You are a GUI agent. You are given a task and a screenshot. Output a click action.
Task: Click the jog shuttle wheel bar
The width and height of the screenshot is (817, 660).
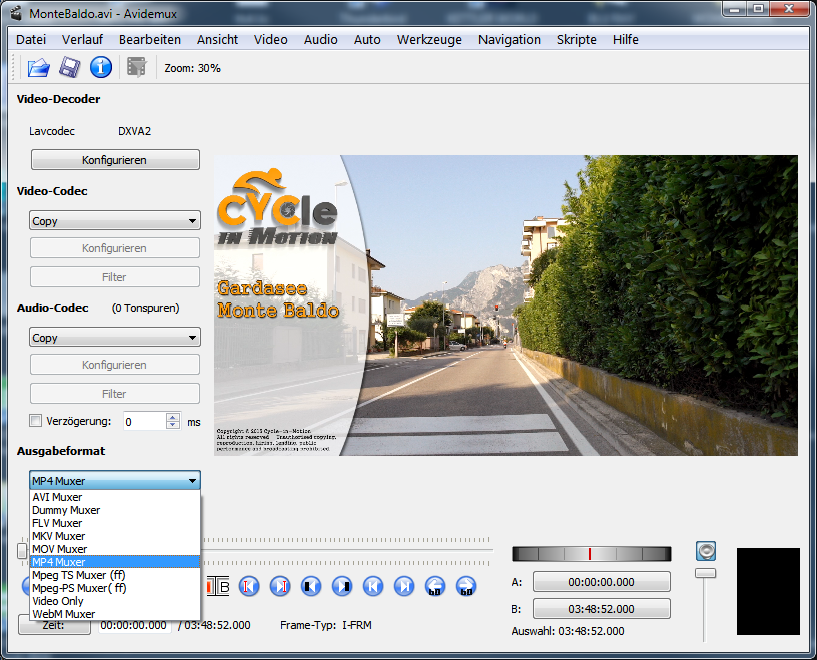pos(591,554)
